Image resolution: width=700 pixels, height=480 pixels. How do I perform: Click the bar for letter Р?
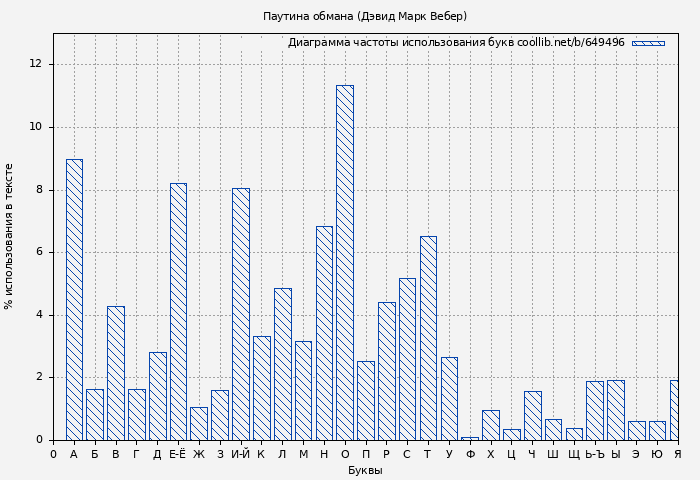click(x=386, y=371)
